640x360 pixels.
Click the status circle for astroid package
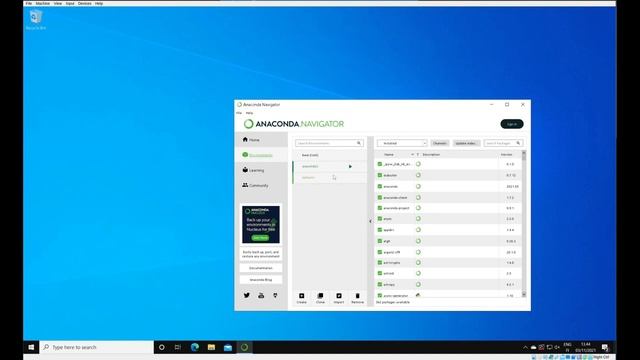pyautogui.click(x=418, y=273)
